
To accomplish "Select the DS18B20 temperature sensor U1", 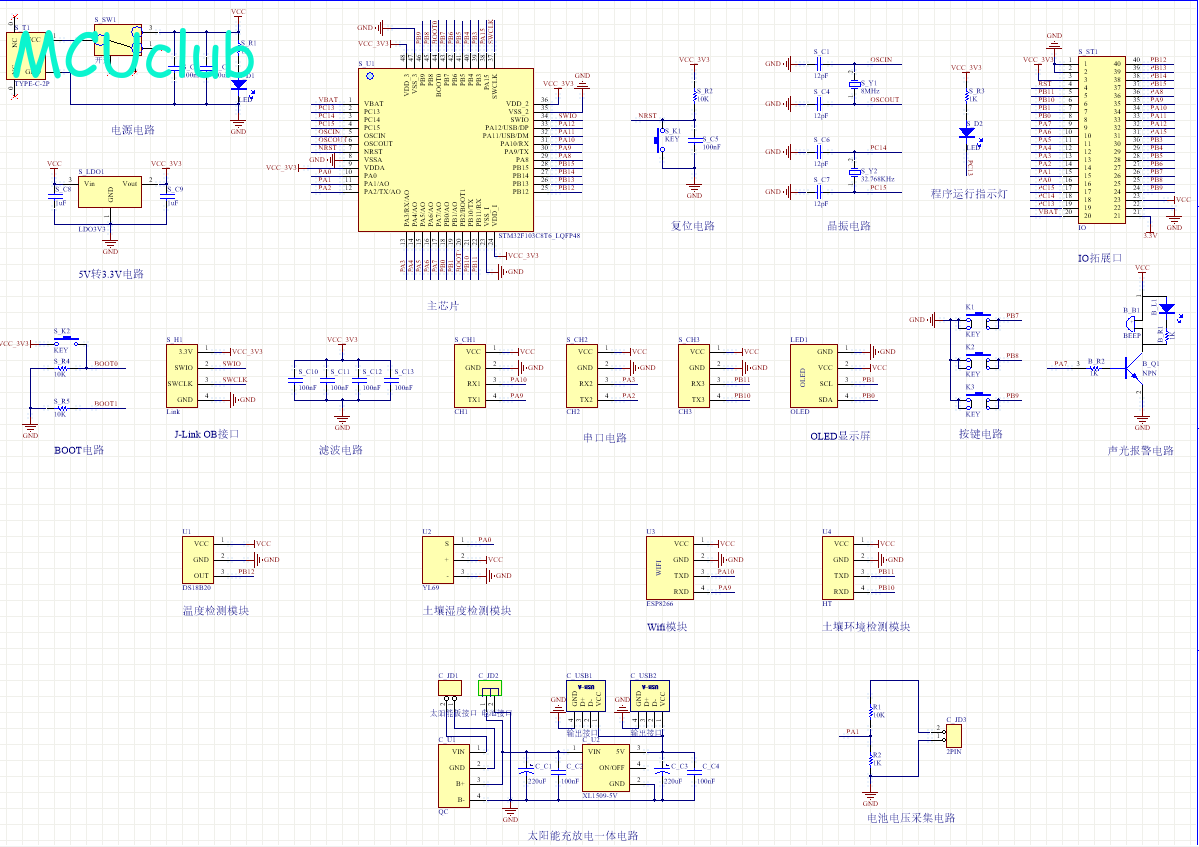I will [198, 560].
